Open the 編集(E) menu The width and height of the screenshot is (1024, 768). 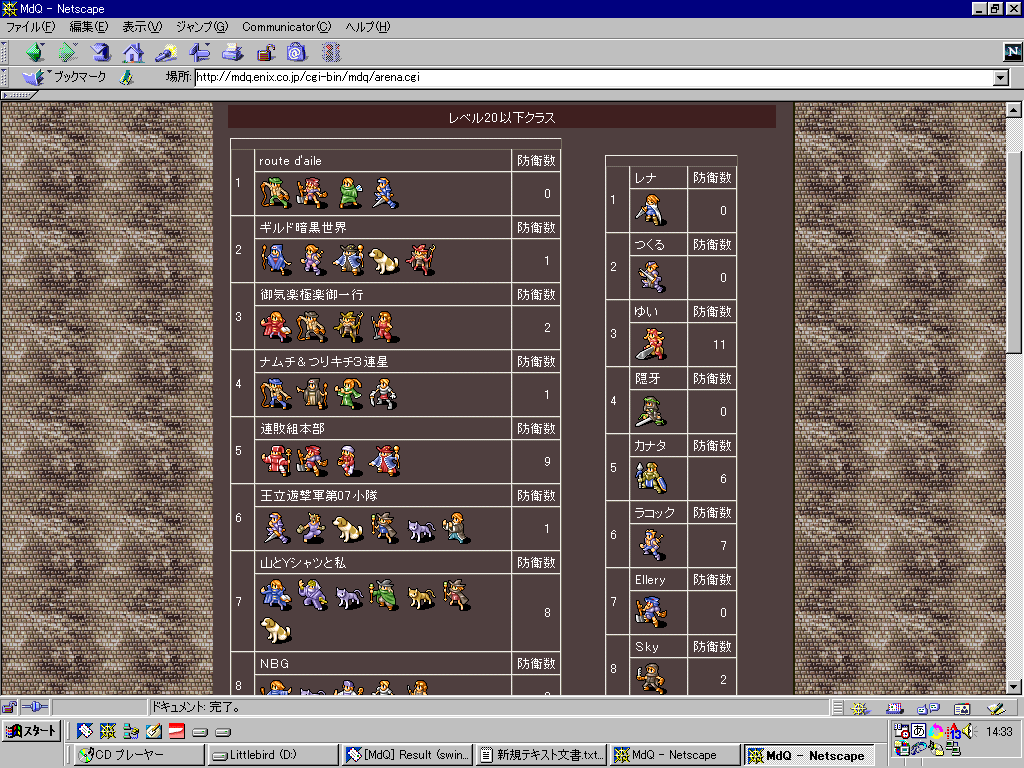89,27
